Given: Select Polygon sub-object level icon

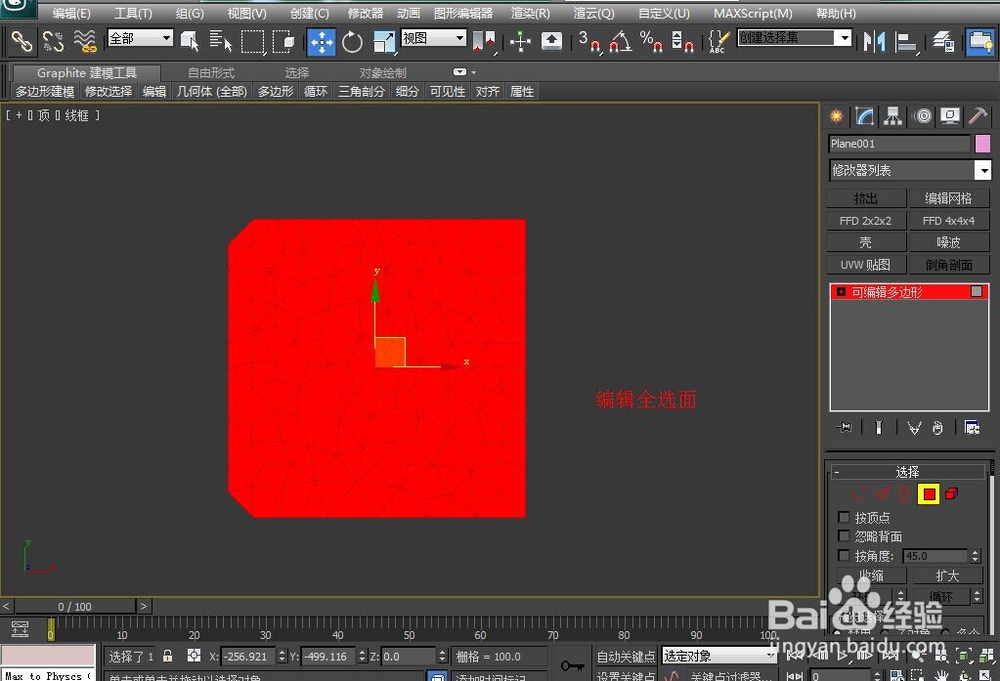Looking at the screenshot, I should [929, 494].
